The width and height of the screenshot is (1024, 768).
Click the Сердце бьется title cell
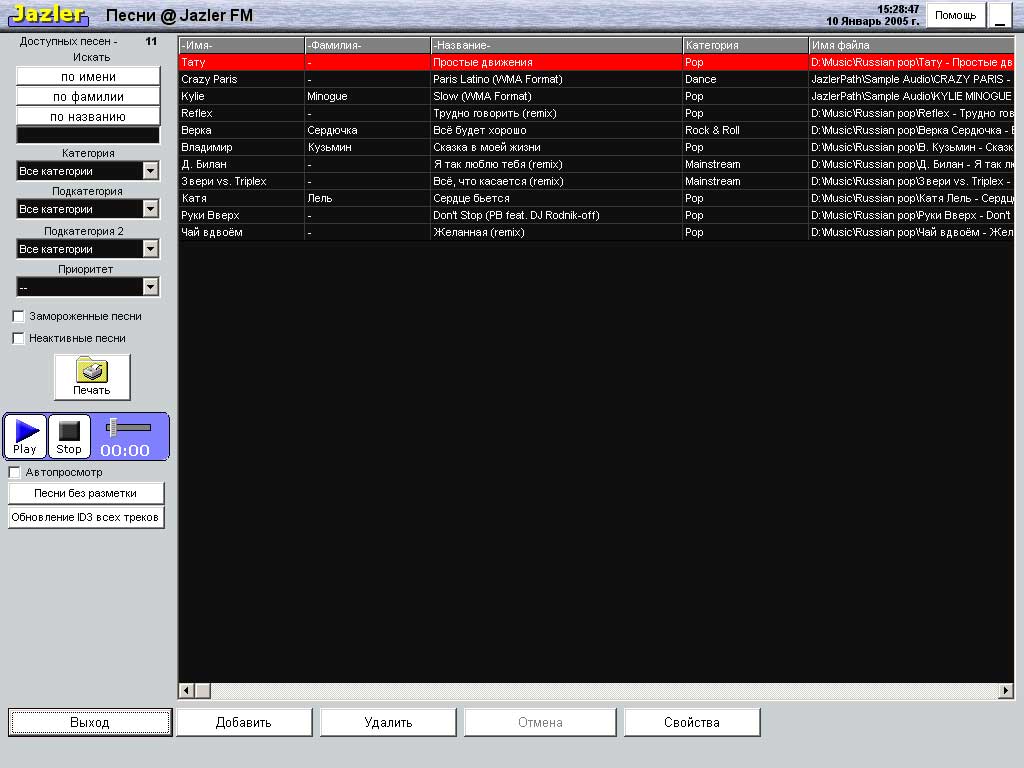pos(556,198)
